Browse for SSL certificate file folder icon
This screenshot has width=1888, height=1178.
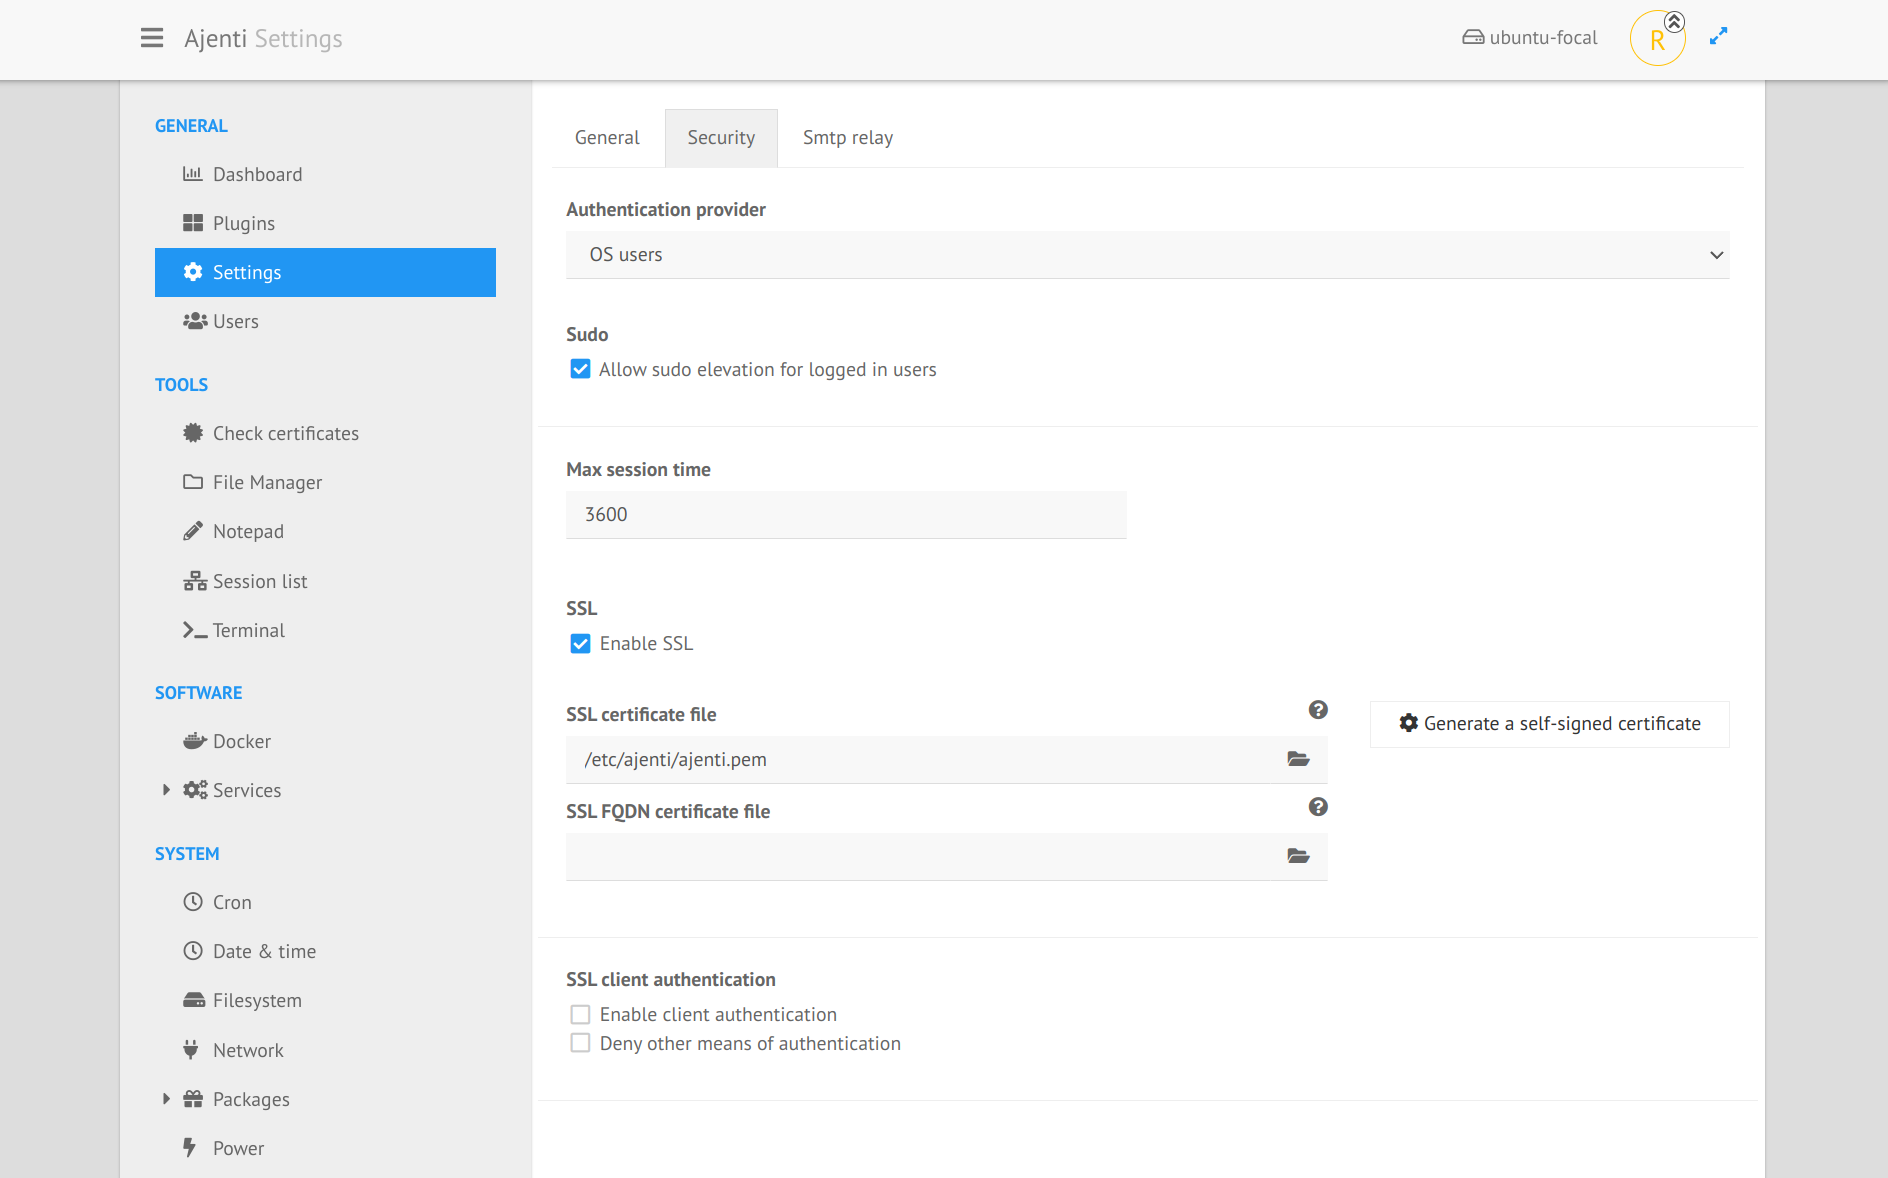(1298, 759)
